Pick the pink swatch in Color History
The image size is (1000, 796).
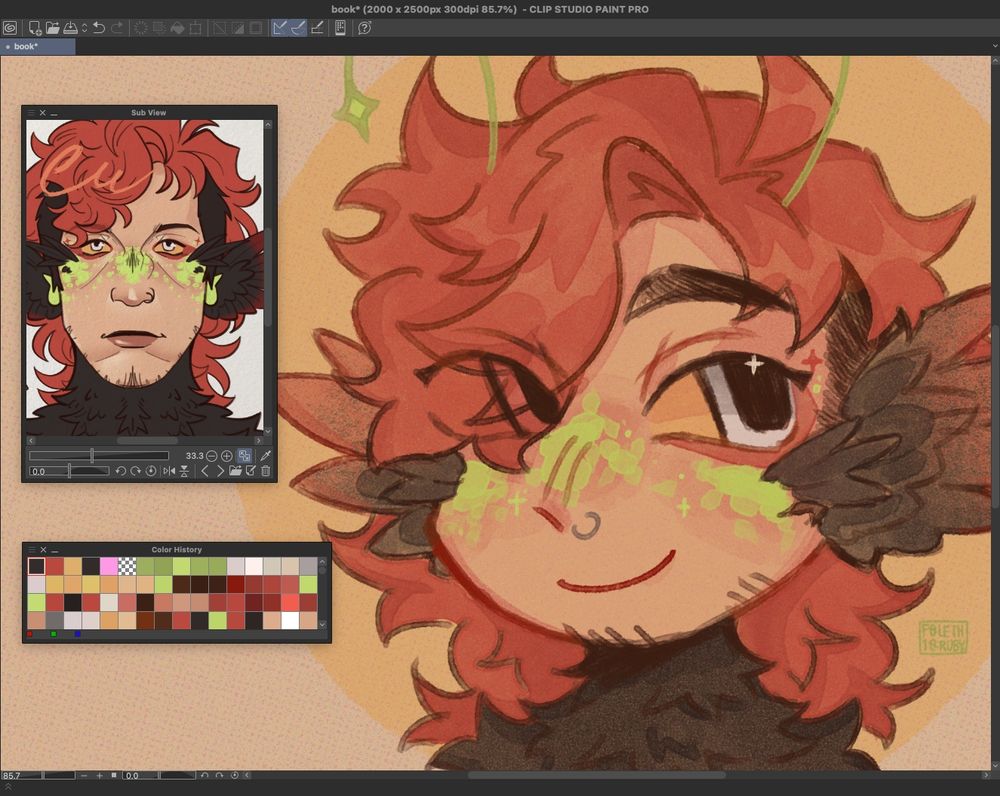108,566
